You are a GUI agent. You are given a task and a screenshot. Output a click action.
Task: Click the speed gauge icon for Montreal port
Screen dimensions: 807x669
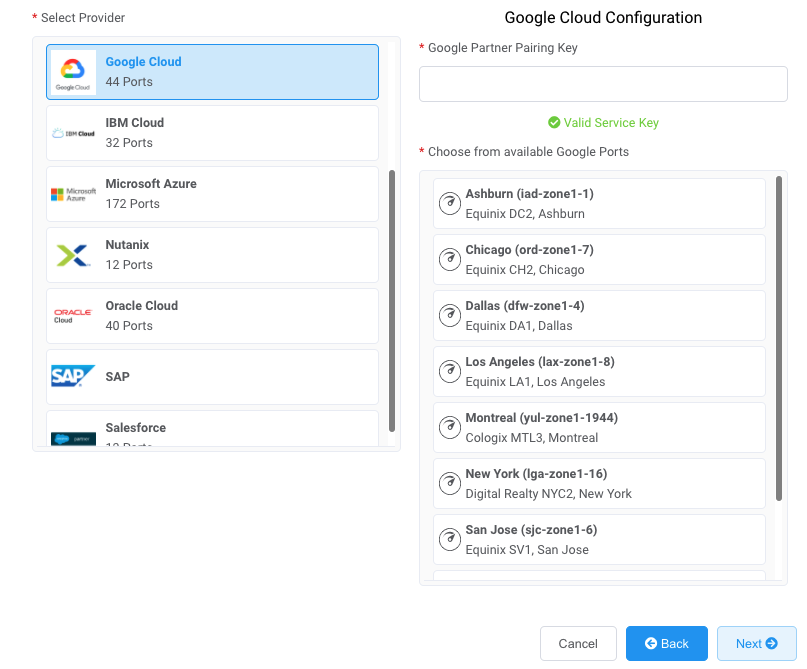pyautogui.click(x=450, y=428)
